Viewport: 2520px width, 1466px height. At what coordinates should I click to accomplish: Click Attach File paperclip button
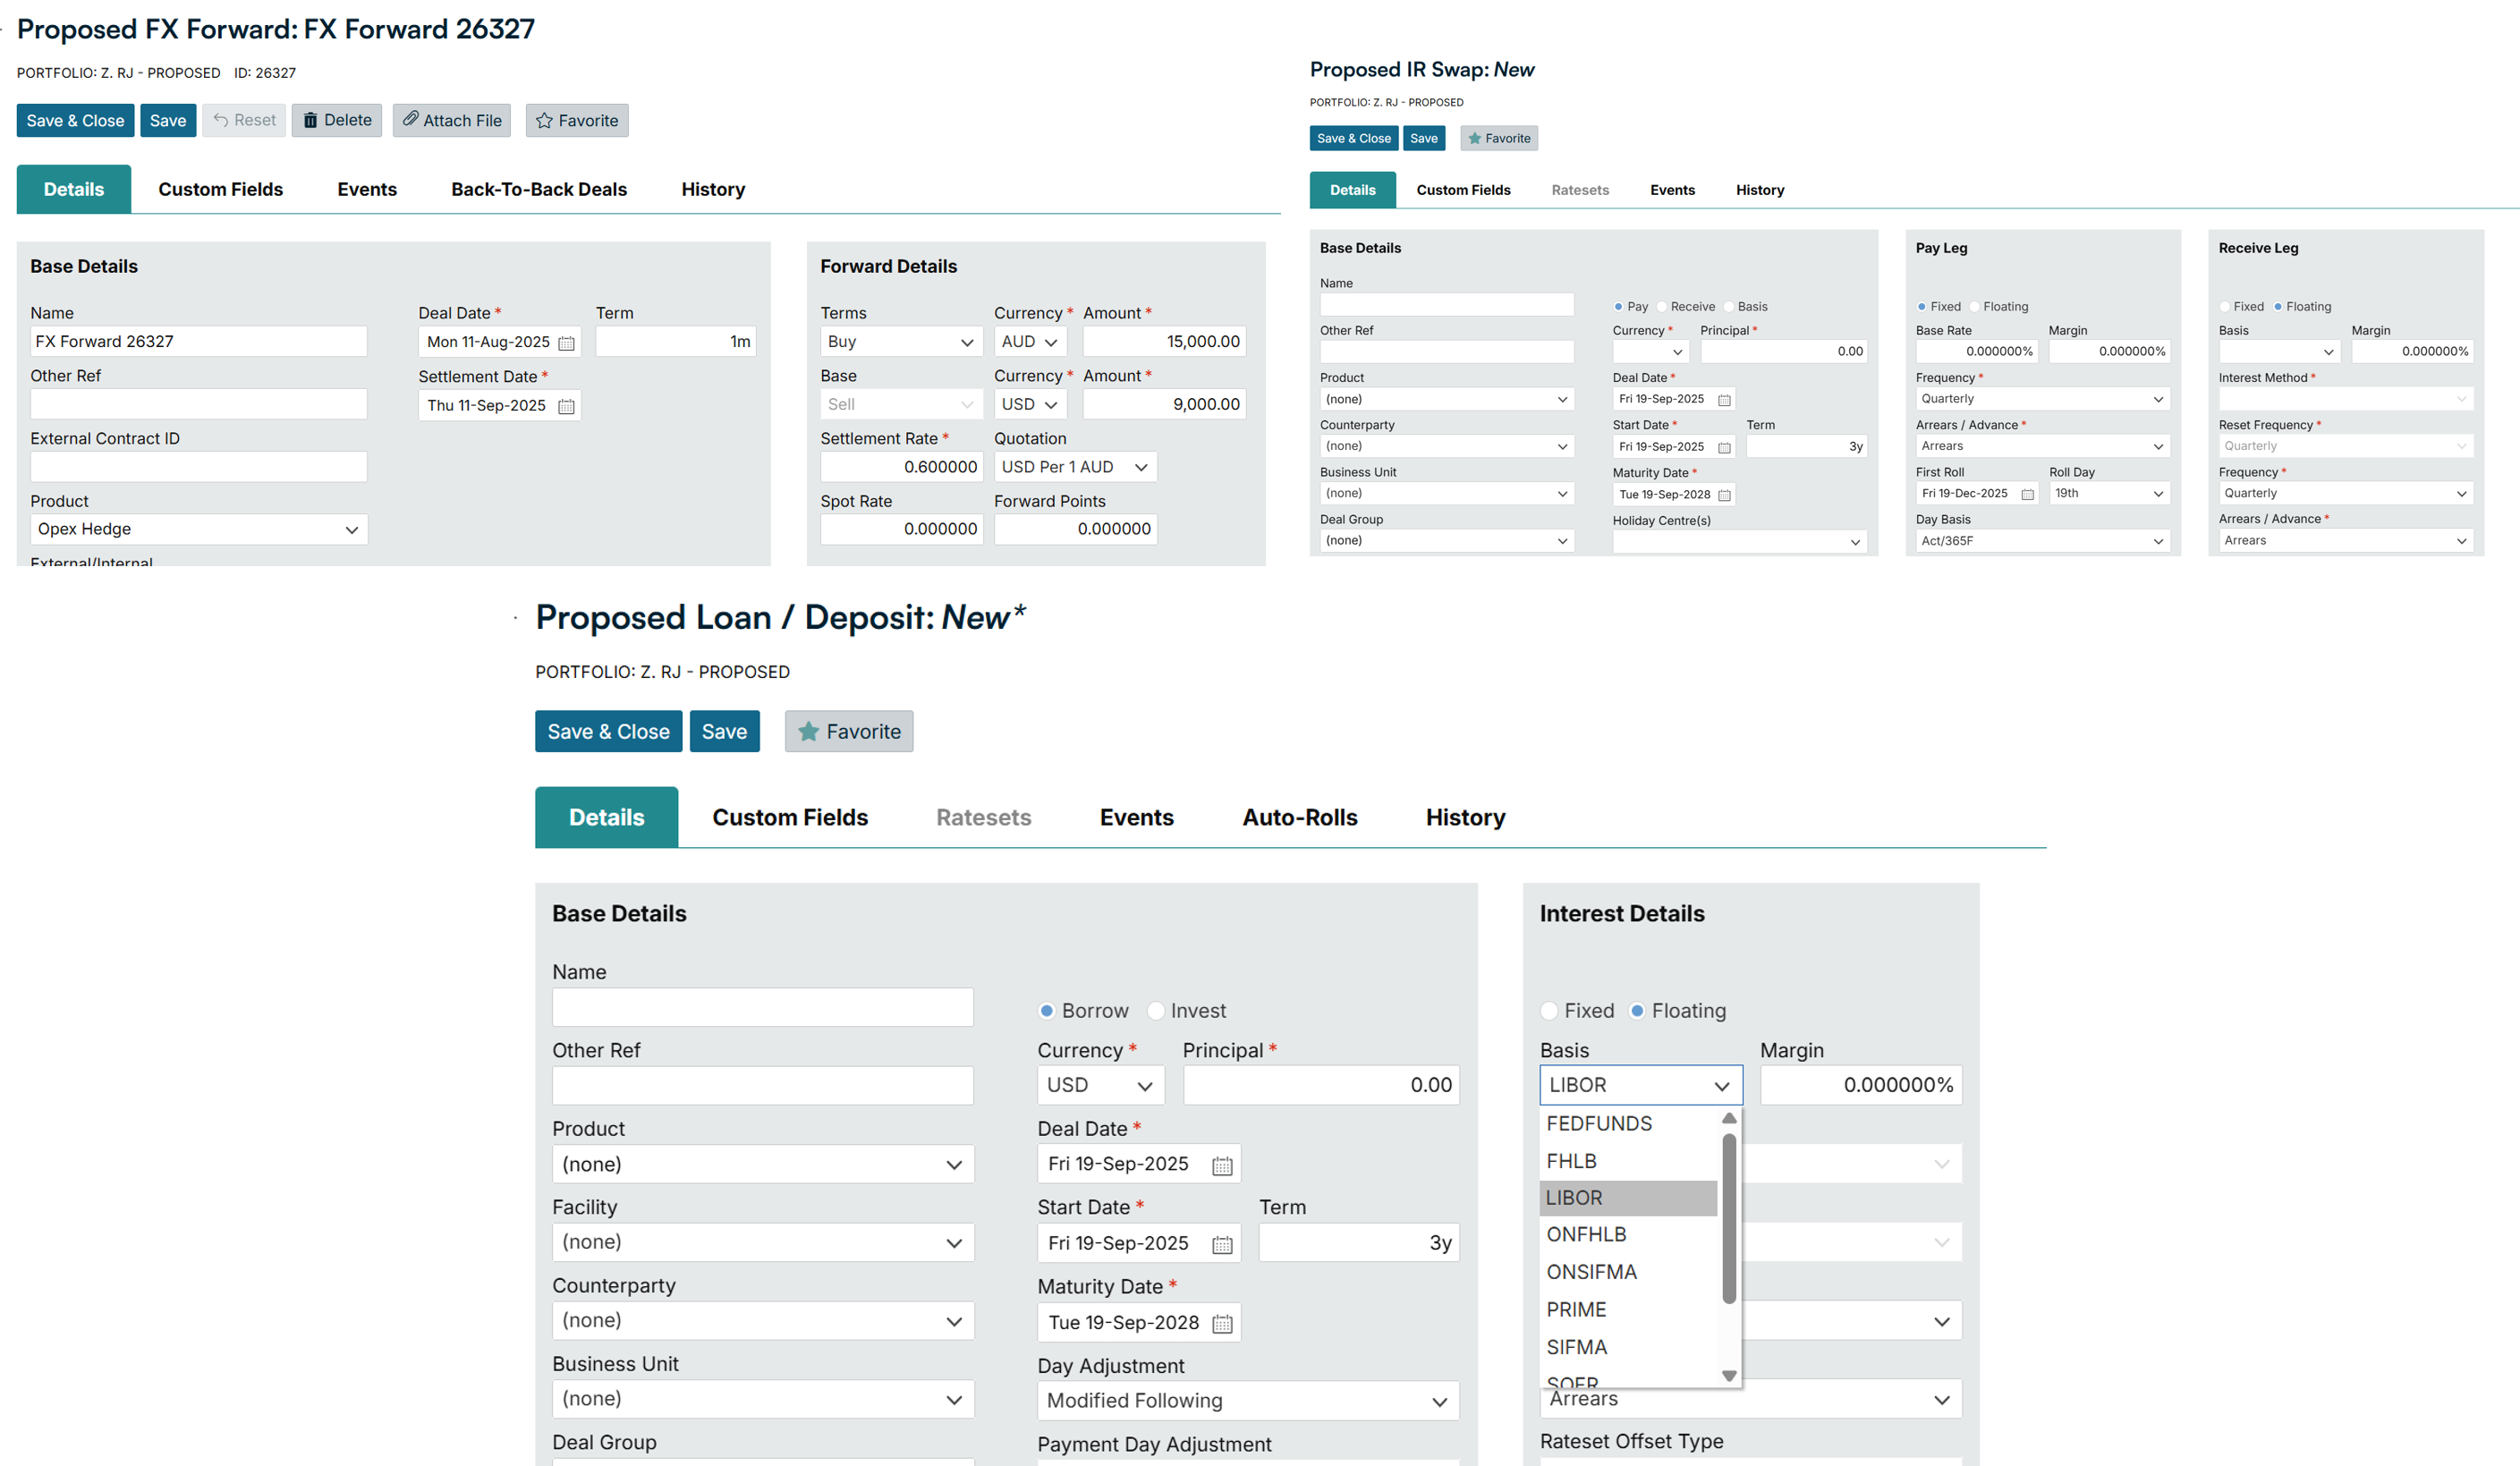pyautogui.click(x=451, y=120)
